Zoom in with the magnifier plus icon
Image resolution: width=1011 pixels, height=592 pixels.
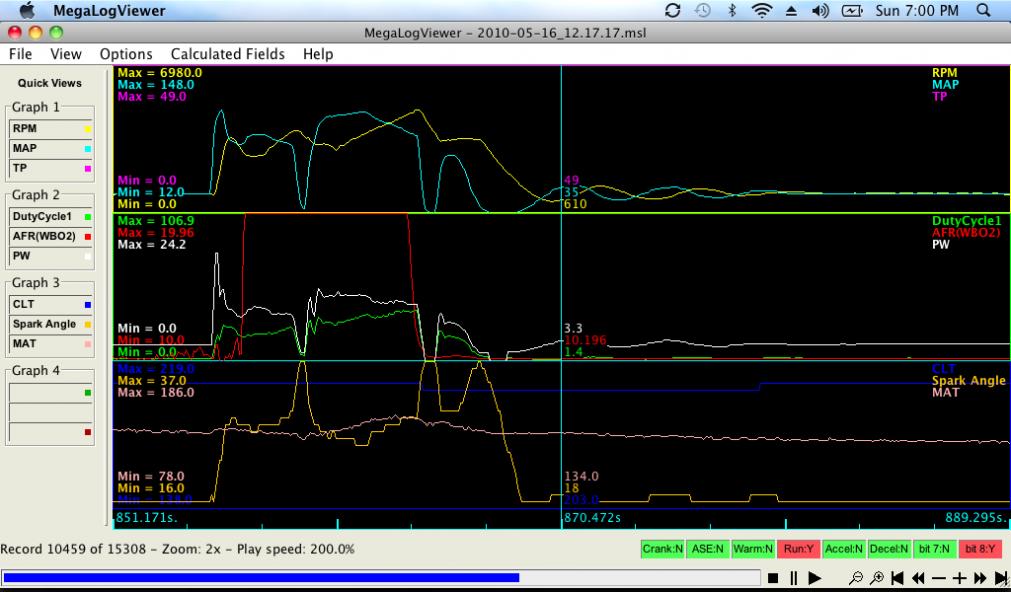pos(877,578)
